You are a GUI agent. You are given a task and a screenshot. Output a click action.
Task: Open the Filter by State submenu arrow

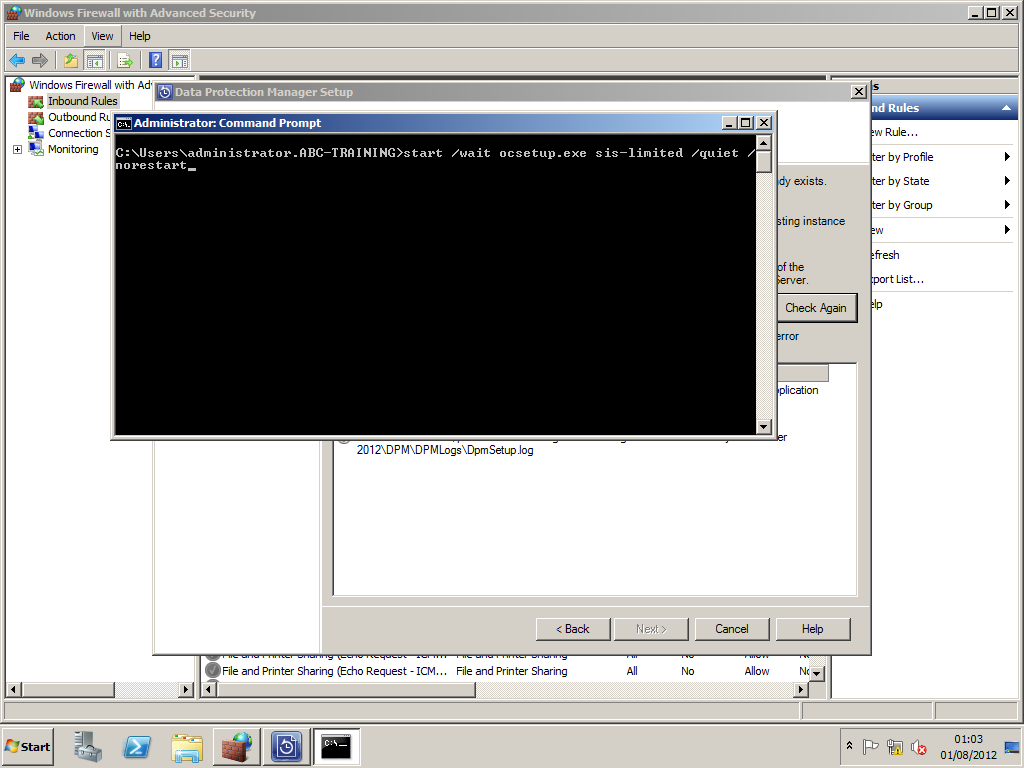[1007, 181]
